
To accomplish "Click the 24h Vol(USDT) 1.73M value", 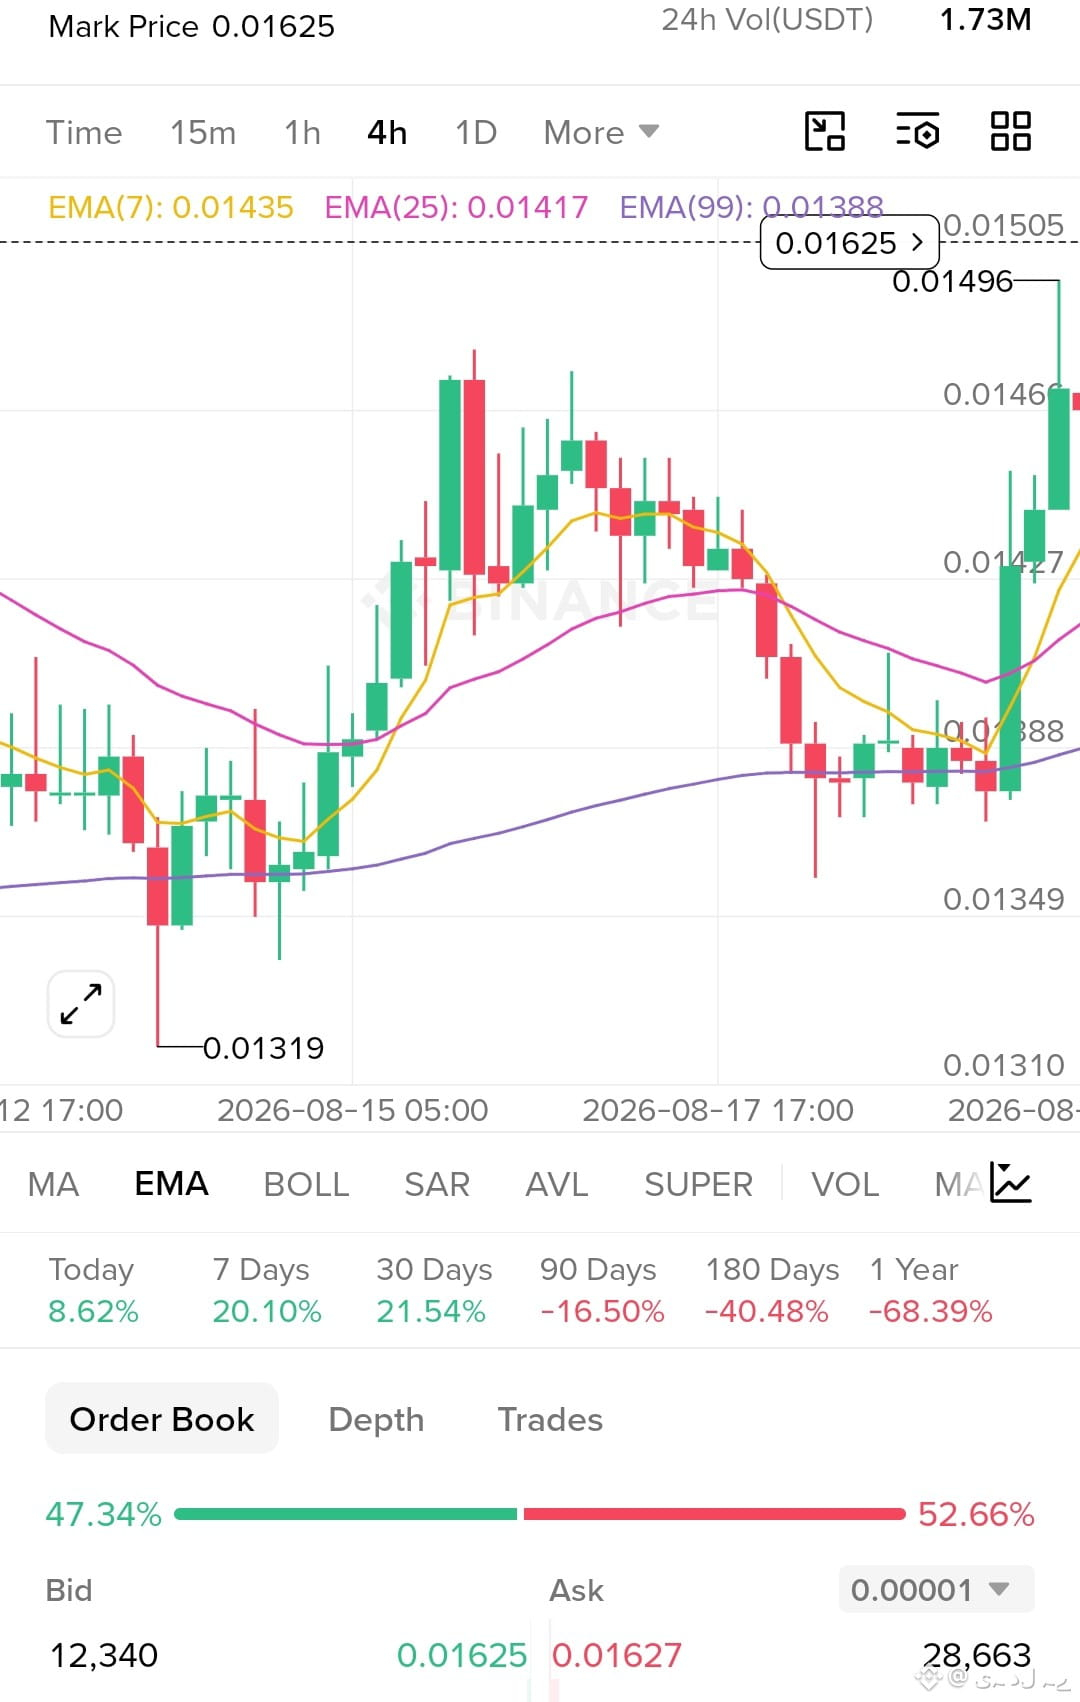I will coord(985,19).
